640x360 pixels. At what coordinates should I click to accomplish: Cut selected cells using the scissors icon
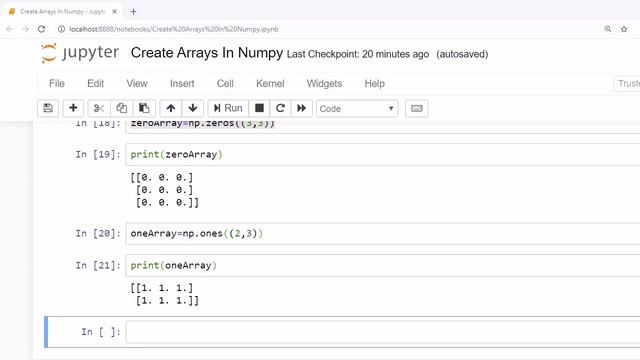99,108
